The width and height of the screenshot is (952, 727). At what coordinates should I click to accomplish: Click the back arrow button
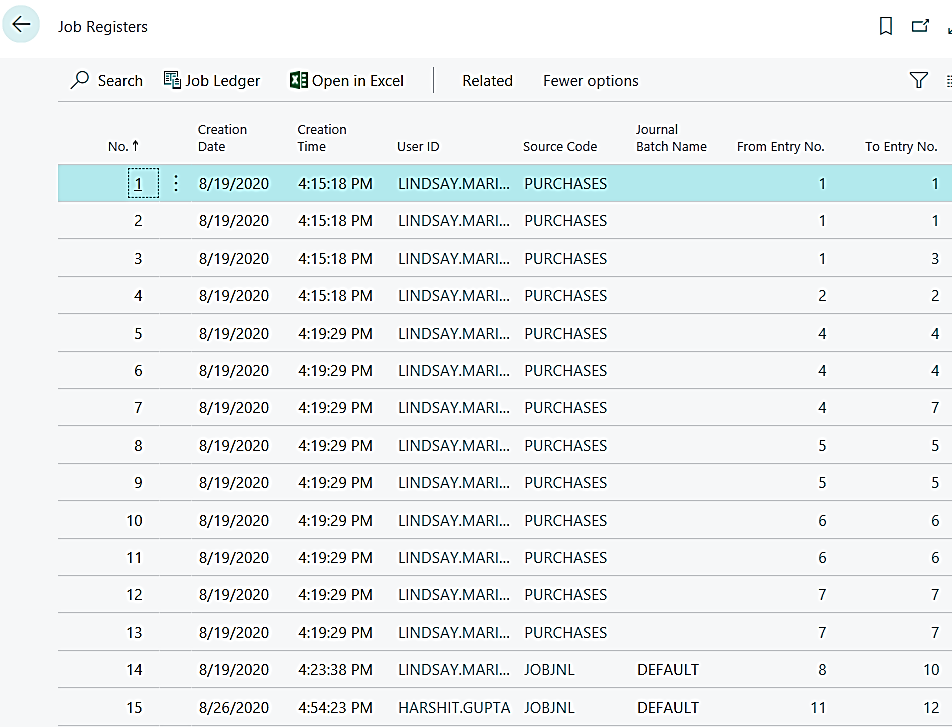21,26
